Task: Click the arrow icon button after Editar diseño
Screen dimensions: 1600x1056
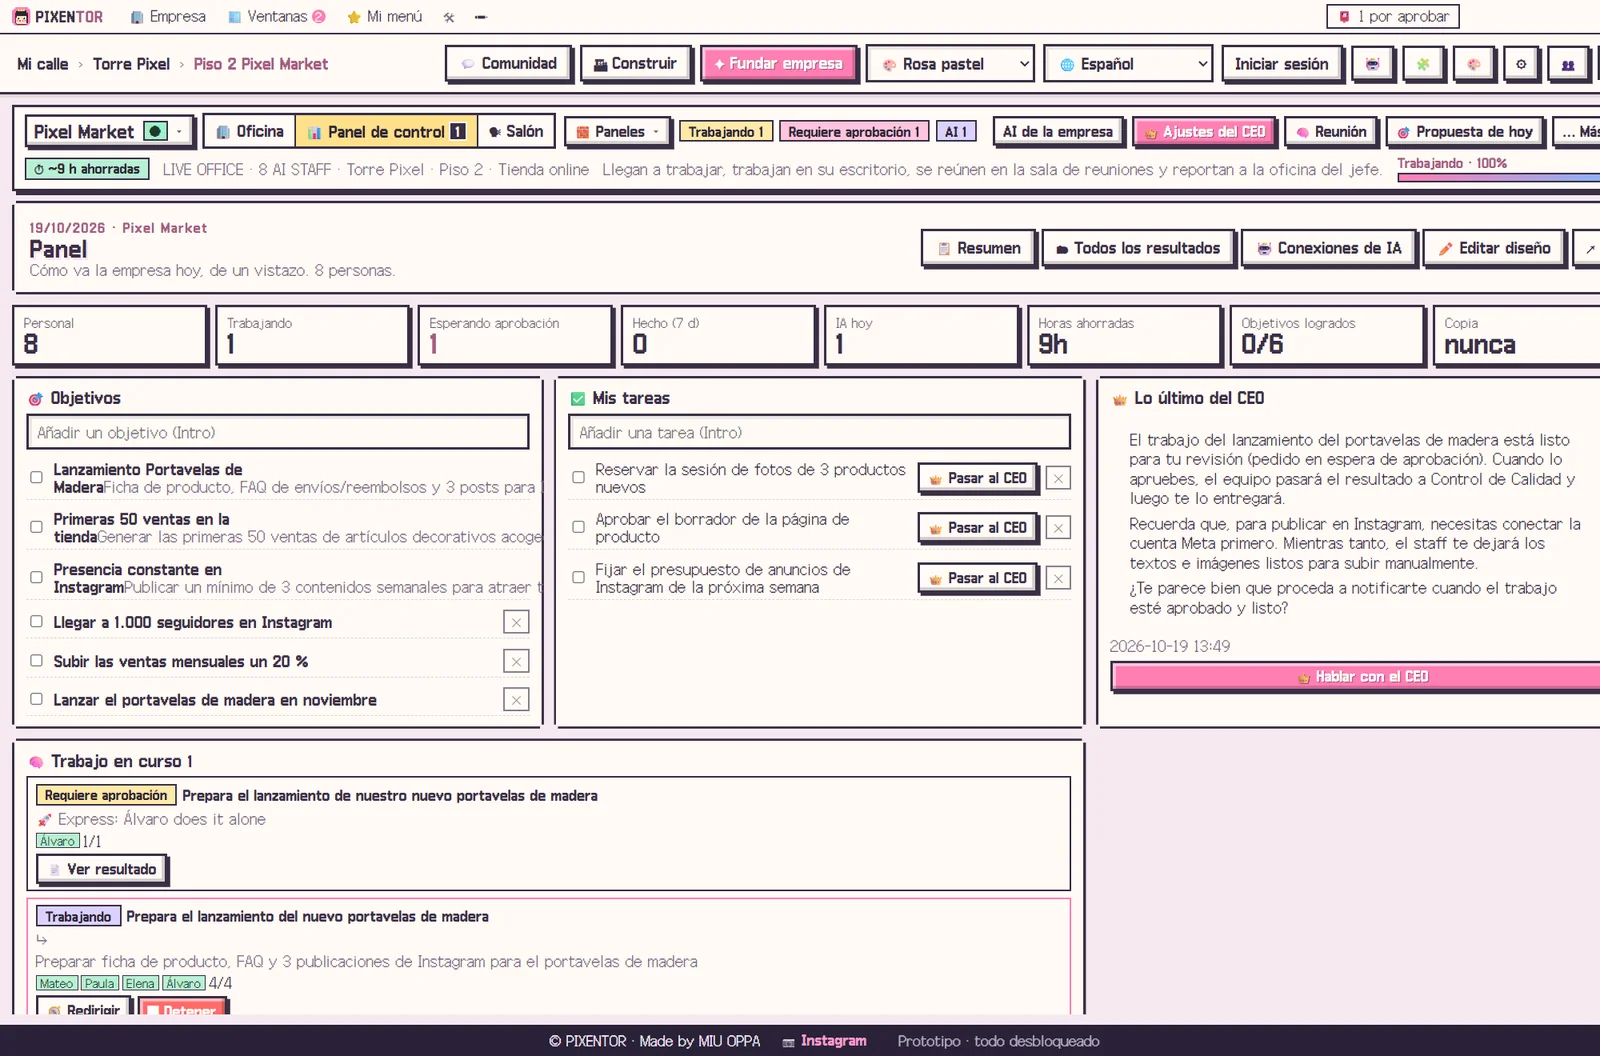Action: (1589, 248)
